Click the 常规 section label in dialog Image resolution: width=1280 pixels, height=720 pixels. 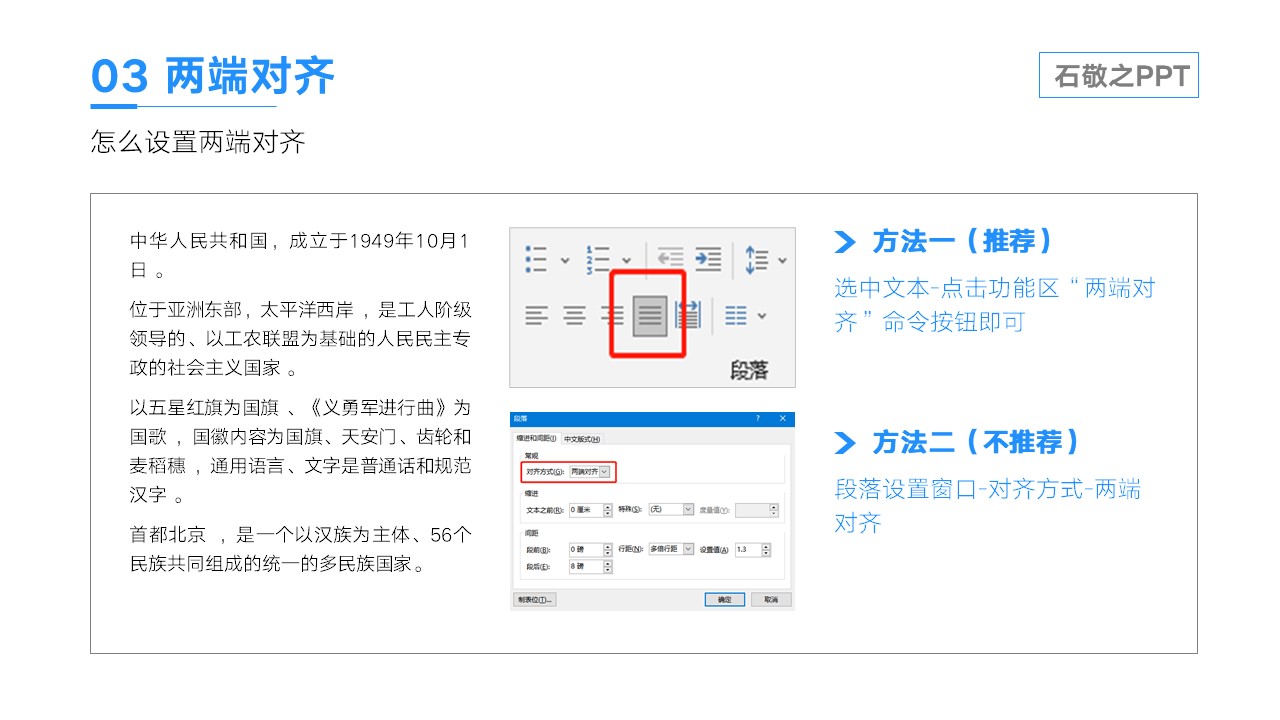[x=531, y=456]
